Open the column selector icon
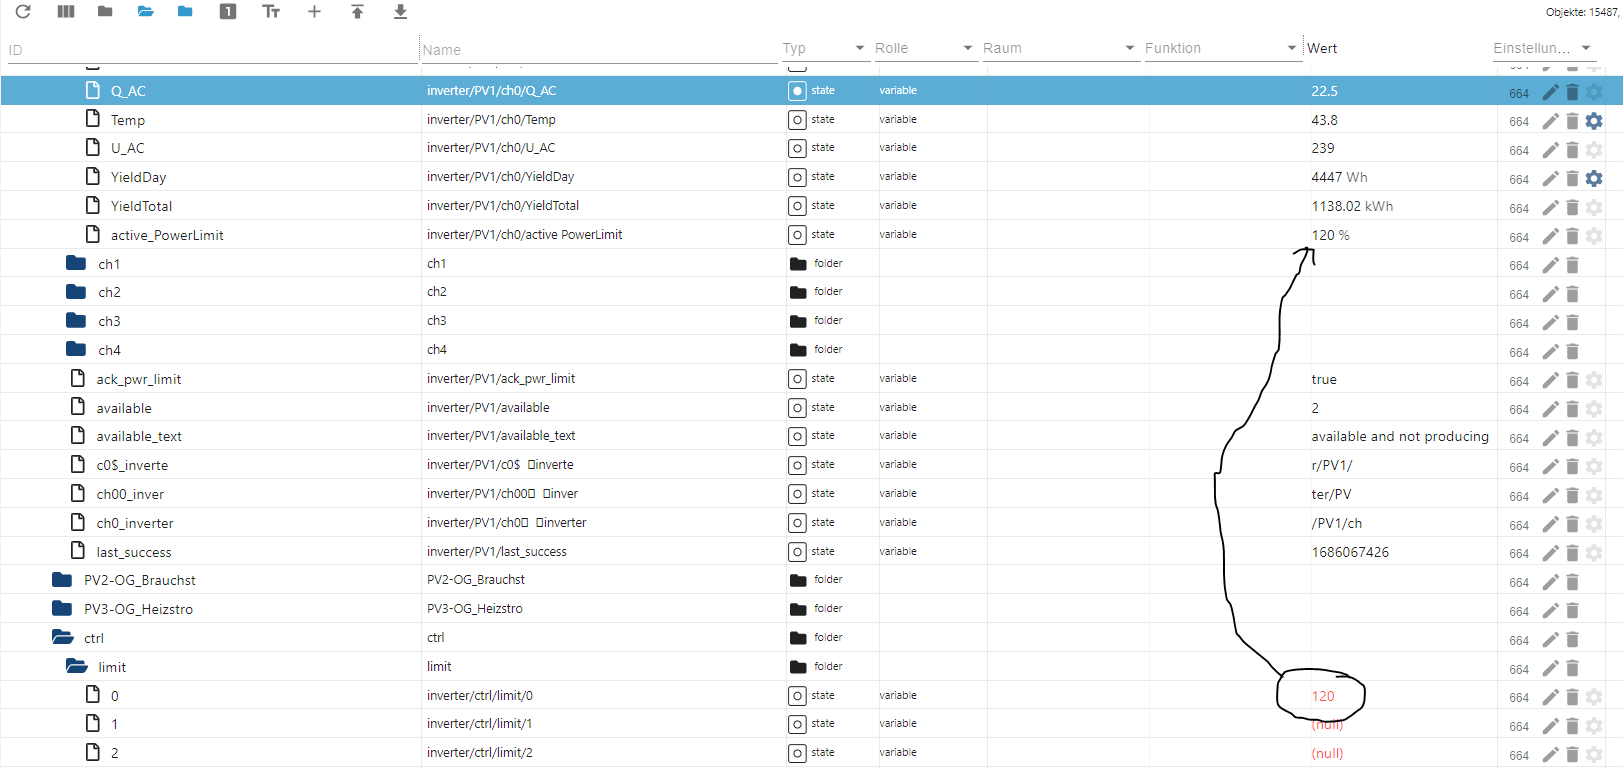Image resolution: width=1623 pixels, height=768 pixels. pyautogui.click(x=66, y=12)
